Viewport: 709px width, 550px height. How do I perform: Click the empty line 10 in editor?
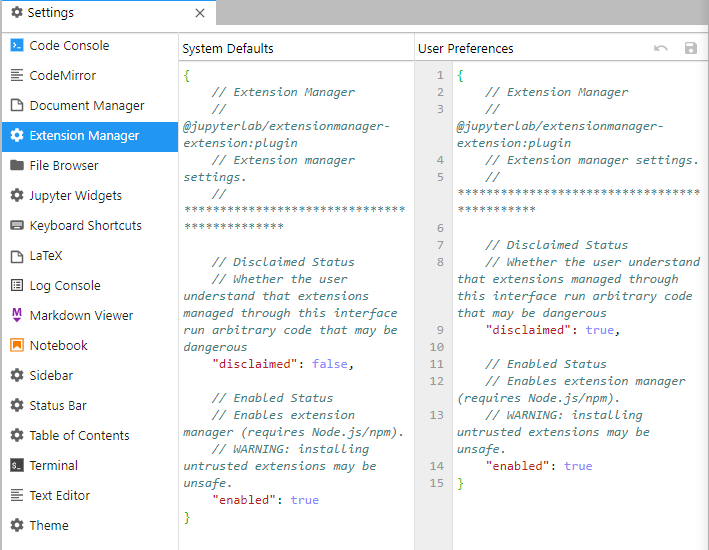579,347
